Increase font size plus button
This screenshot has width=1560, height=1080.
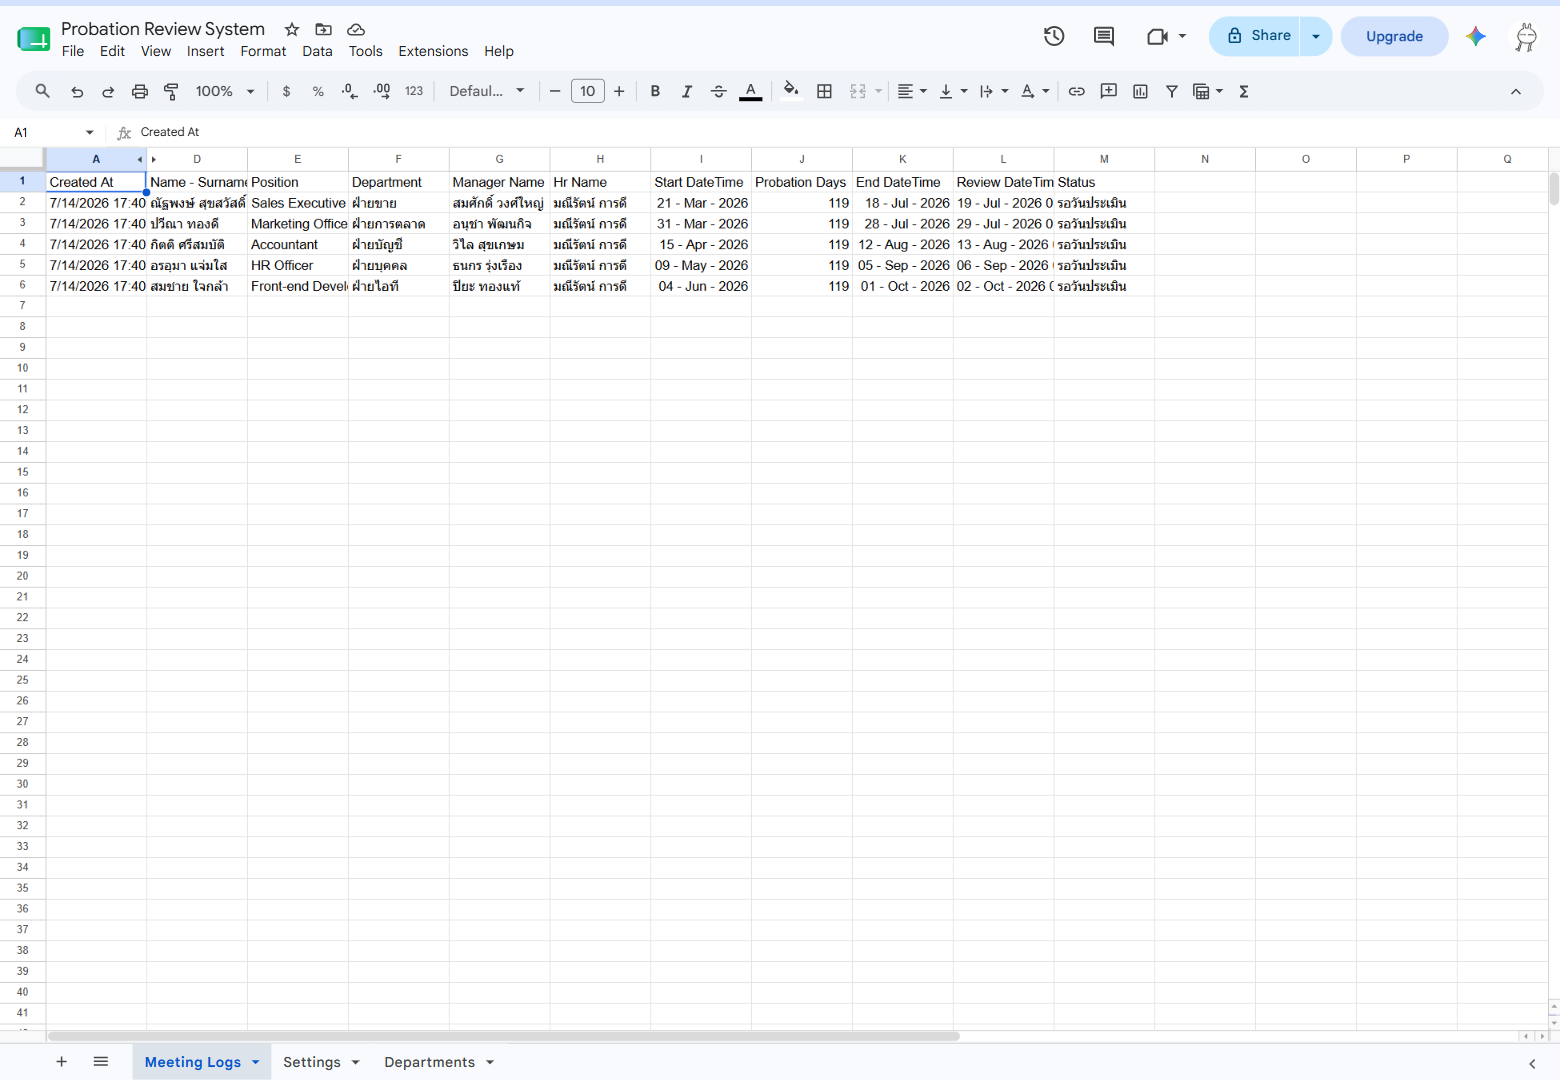click(x=619, y=91)
